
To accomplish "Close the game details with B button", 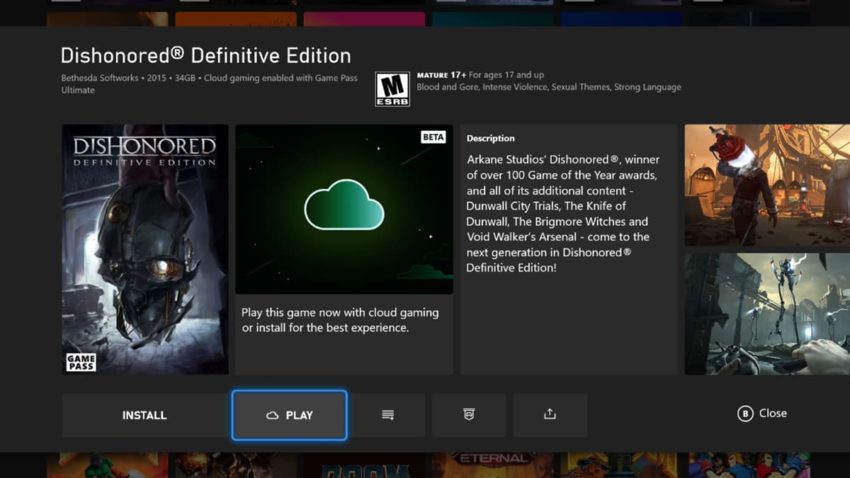I will click(x=762, y=414).
